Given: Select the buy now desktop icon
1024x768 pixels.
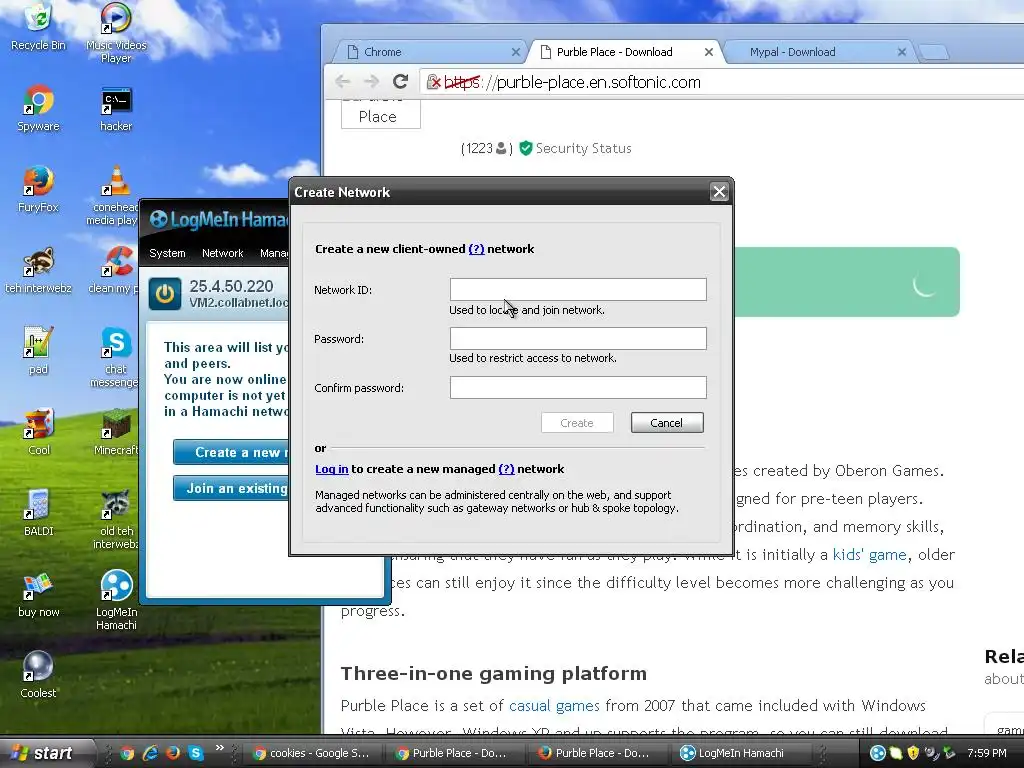Looking at the screenshot, I should [38, 594].
